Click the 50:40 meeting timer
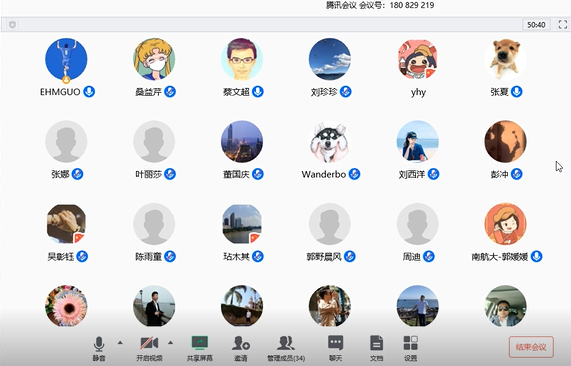This screenshot has width=571, height=366. coord(536,25)
